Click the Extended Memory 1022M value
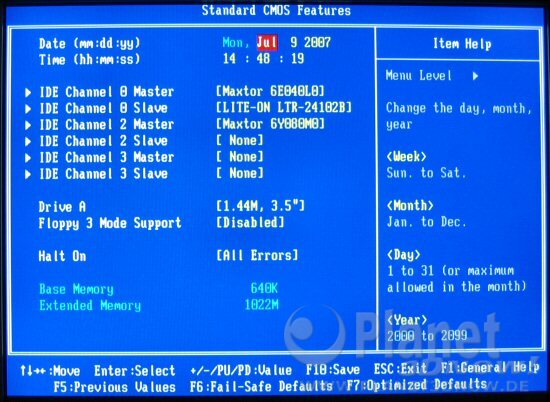 [261, 304]
